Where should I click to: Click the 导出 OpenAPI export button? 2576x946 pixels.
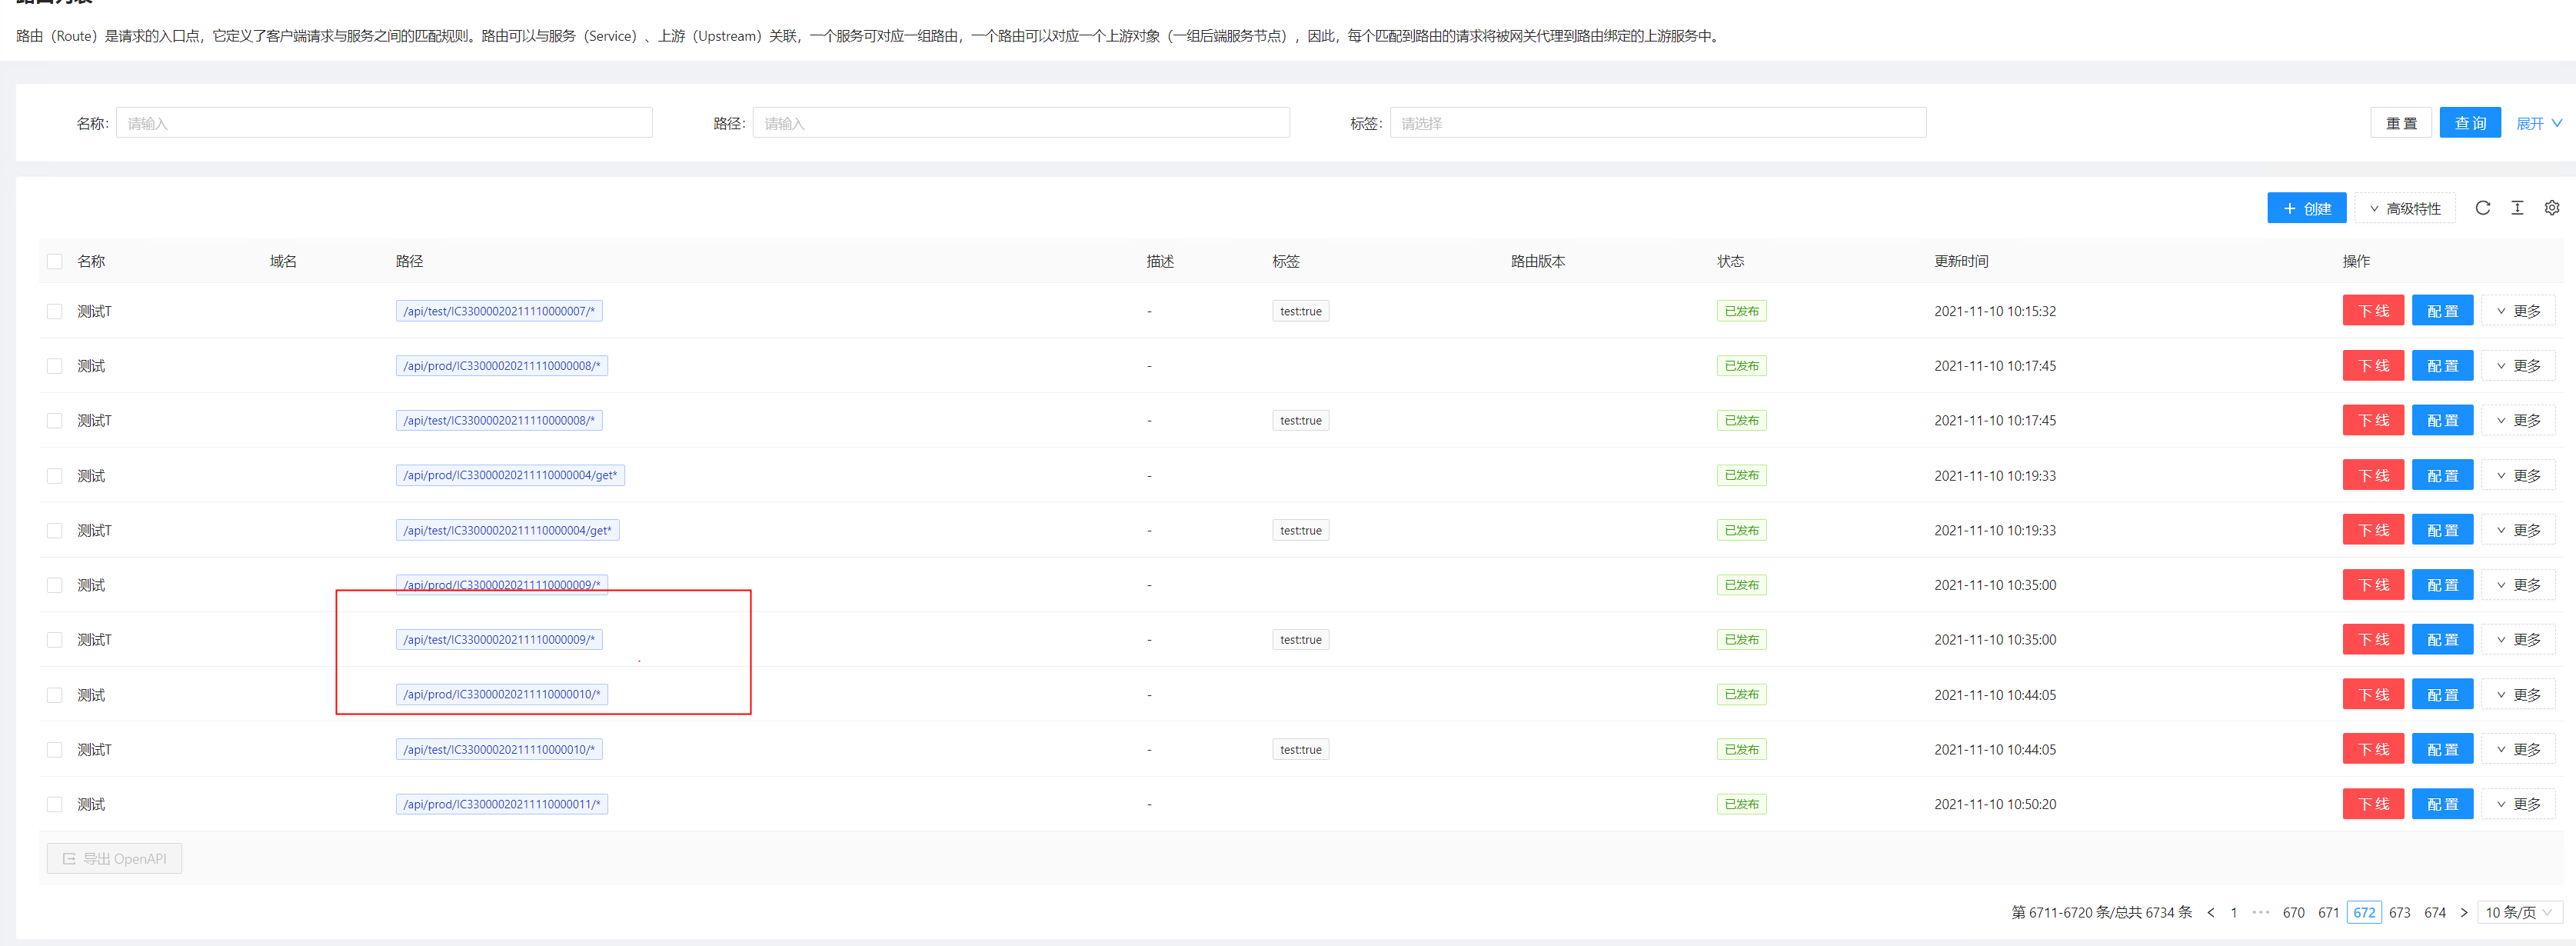114,858
